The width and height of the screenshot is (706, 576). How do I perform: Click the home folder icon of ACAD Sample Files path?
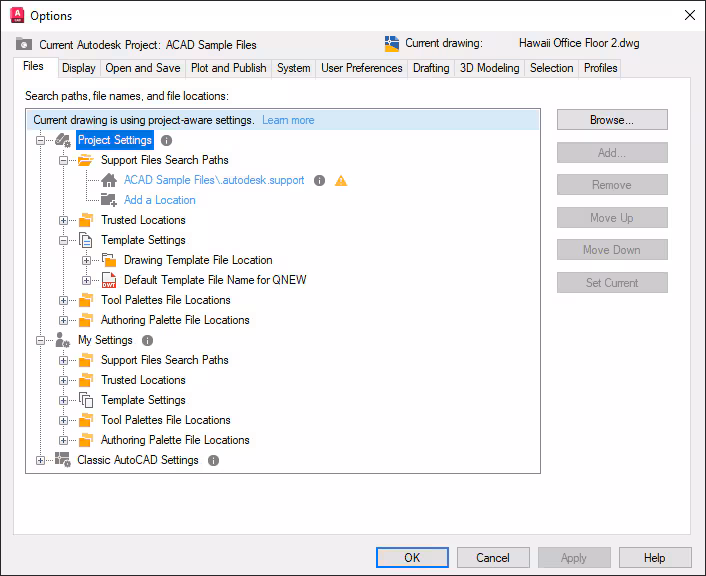pos(110,181)
